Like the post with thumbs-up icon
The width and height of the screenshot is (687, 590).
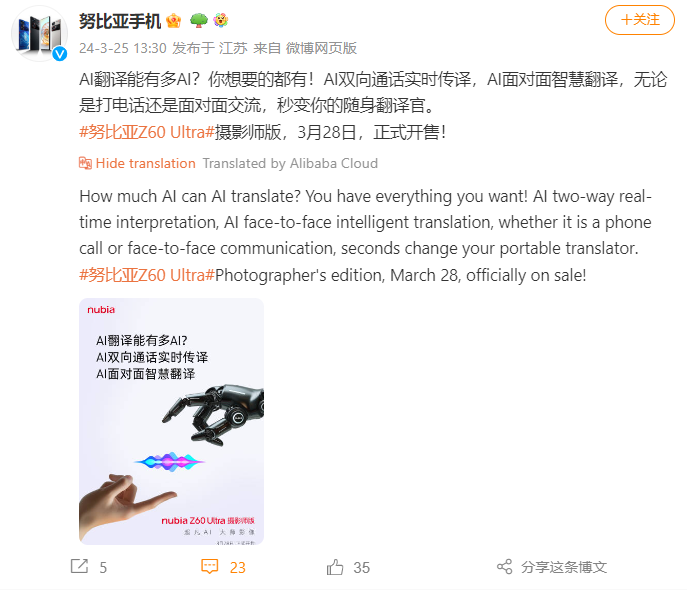[x=335, y=567]
